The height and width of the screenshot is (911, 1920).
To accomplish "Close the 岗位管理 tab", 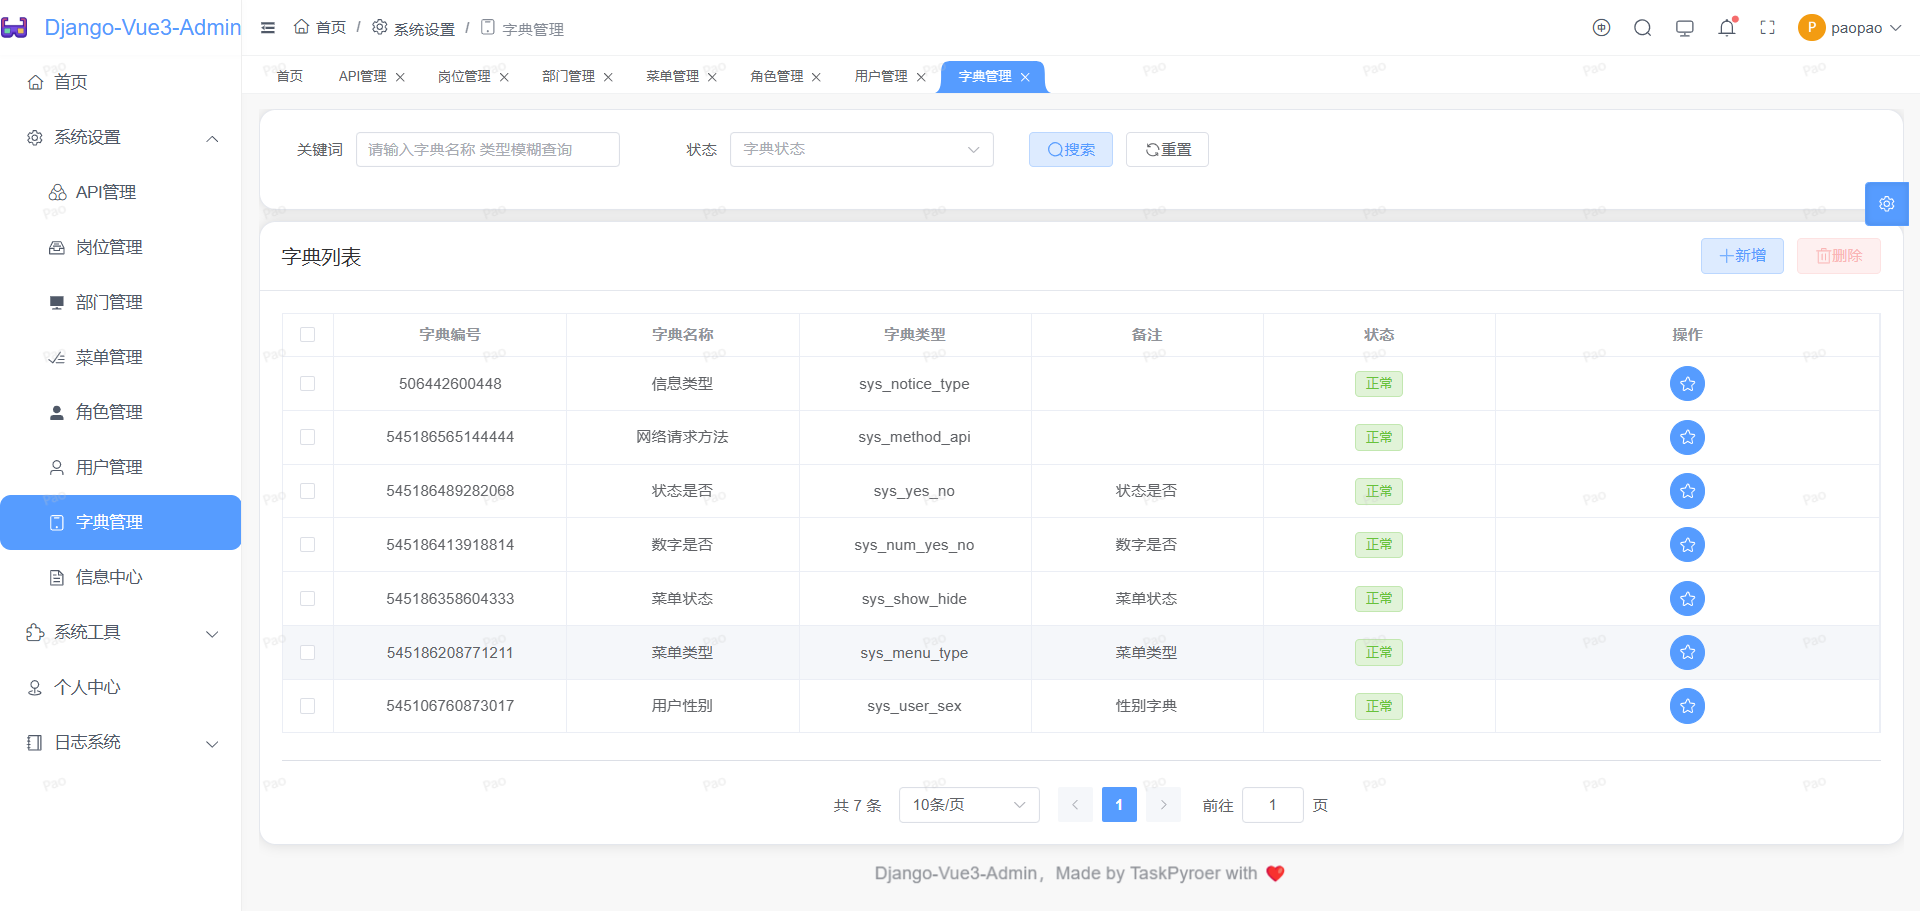I will pos(504,77).
